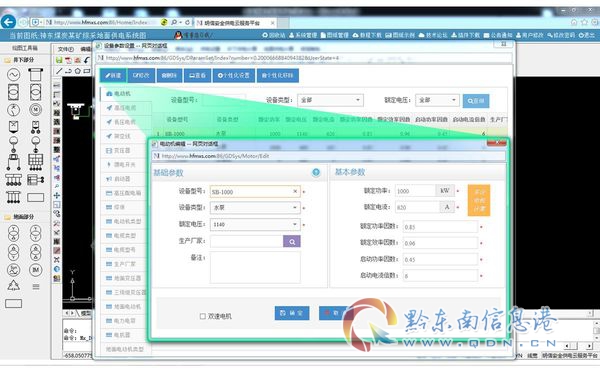The width and height of the screenshot is (600, 375).
Task: Pick the plain rectangle symbol in 井下部分
Action: tap(36, 197)
